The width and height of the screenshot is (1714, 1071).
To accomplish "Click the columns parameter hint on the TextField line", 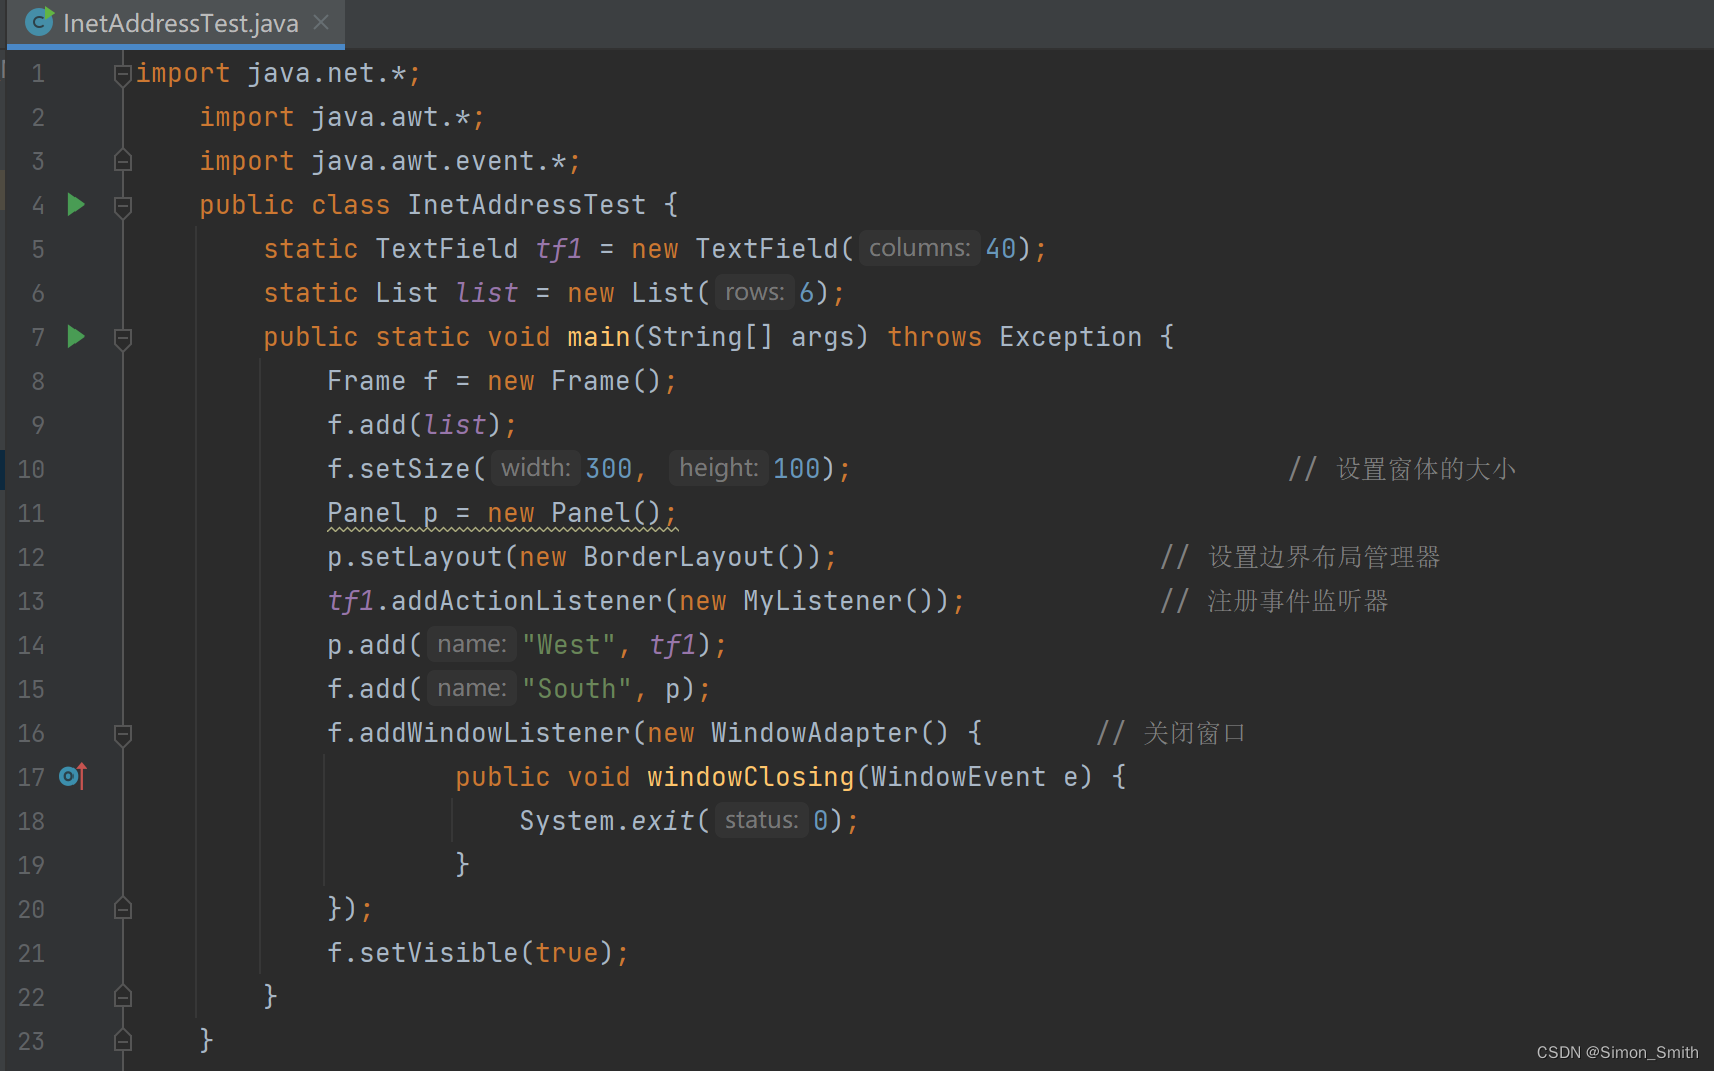I will point(918,247).
